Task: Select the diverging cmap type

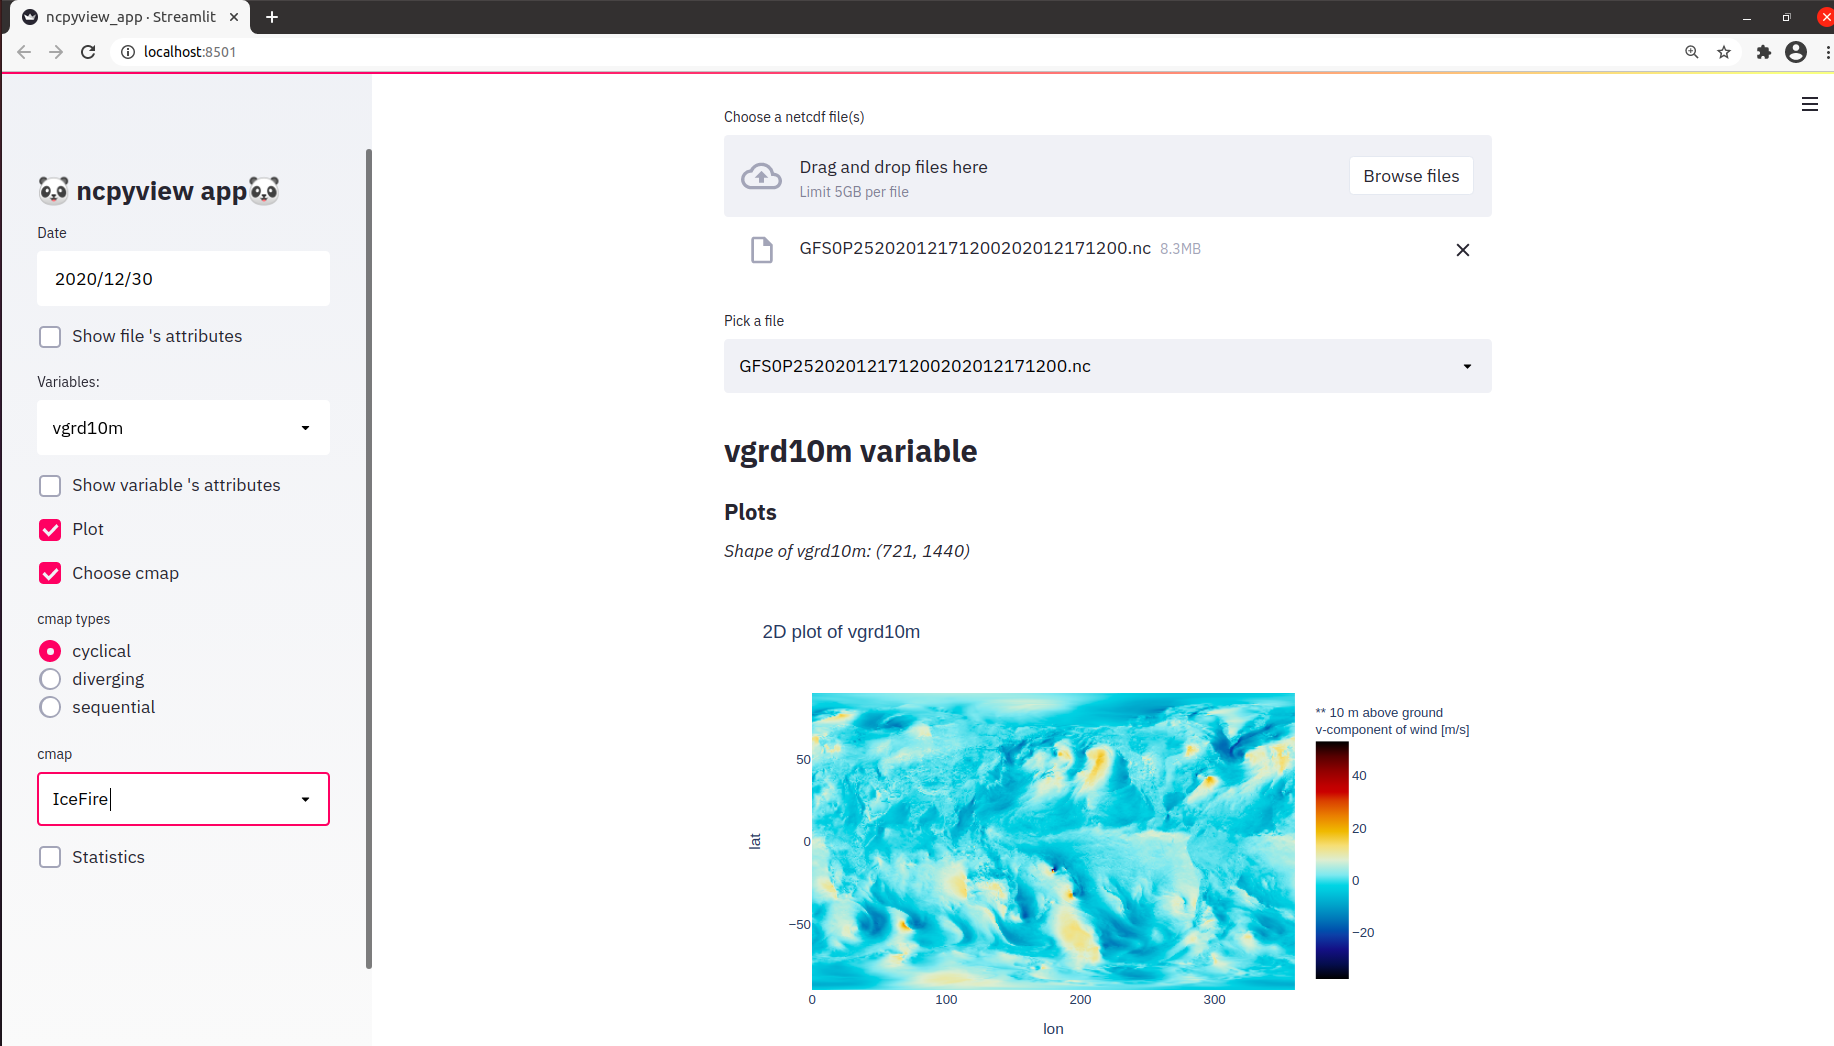Action: coord(50,679)
